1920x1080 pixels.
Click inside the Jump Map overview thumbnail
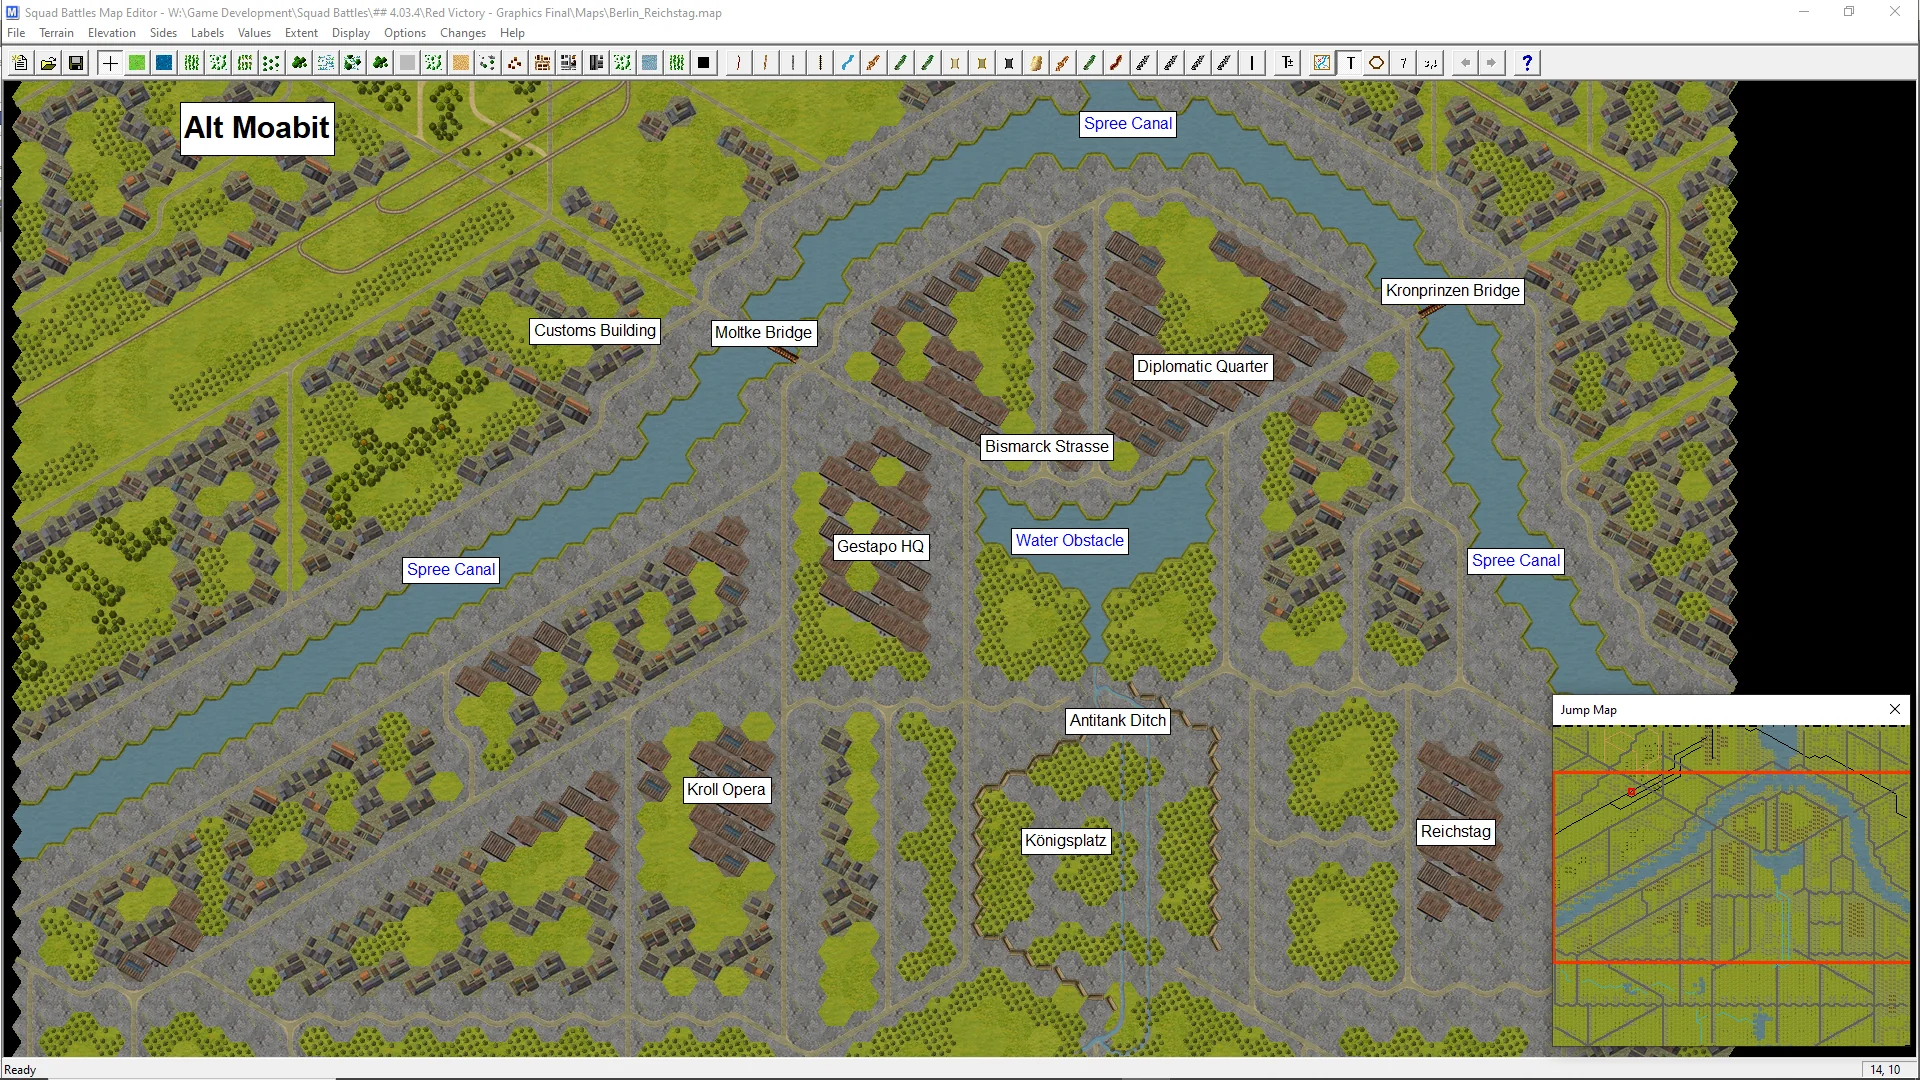[1730, 885]
